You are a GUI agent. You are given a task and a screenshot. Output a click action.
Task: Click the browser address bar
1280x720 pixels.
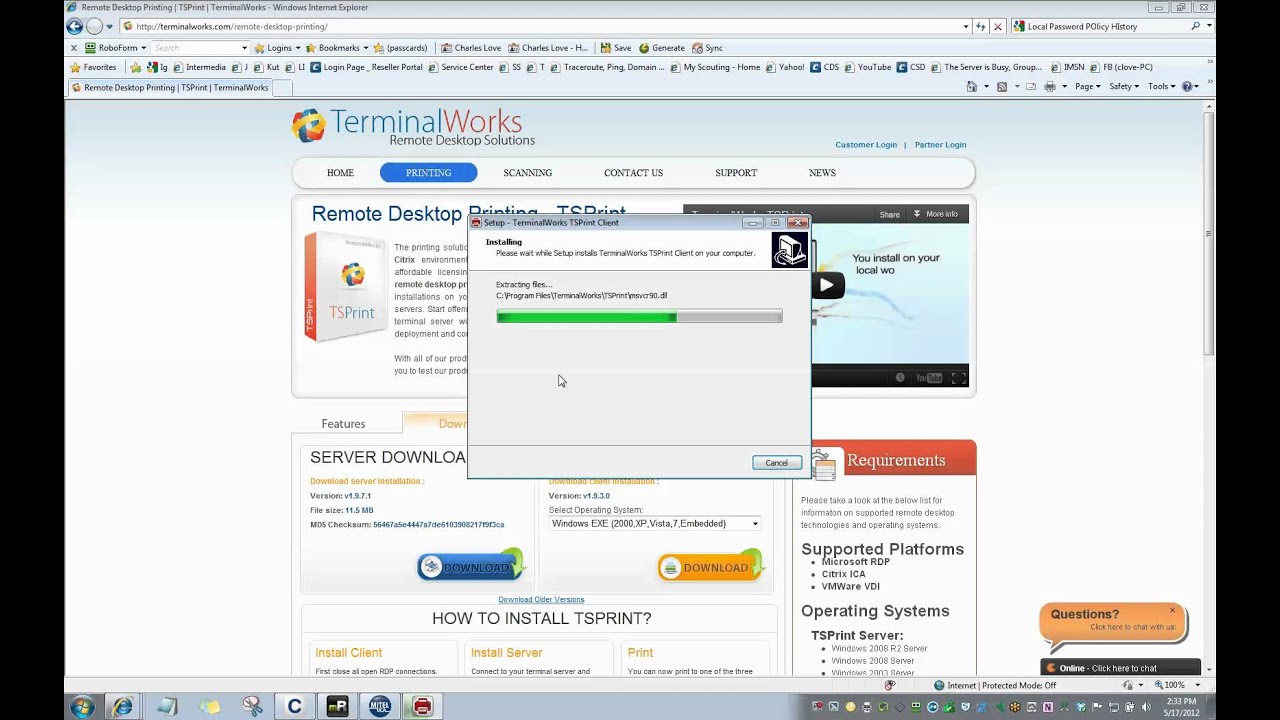point(545,27)
